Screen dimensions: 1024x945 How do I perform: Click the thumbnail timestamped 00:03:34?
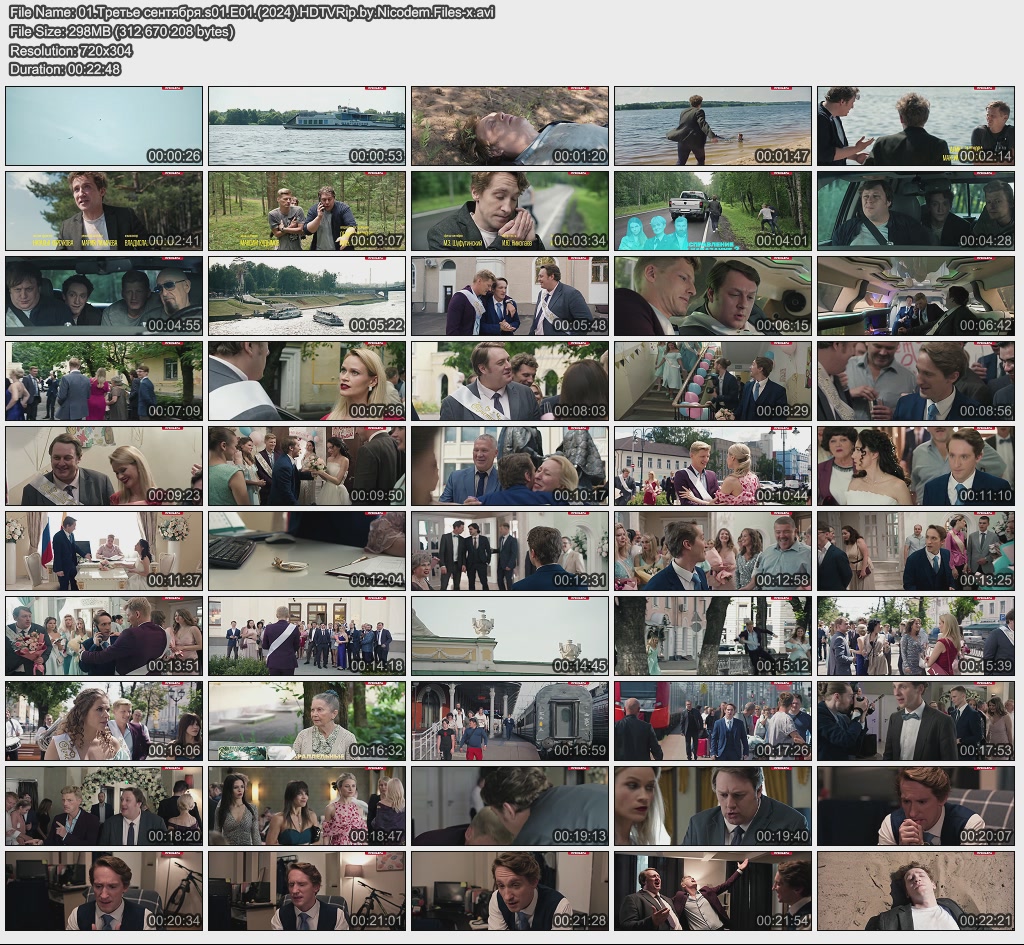(x=510, y=211)
